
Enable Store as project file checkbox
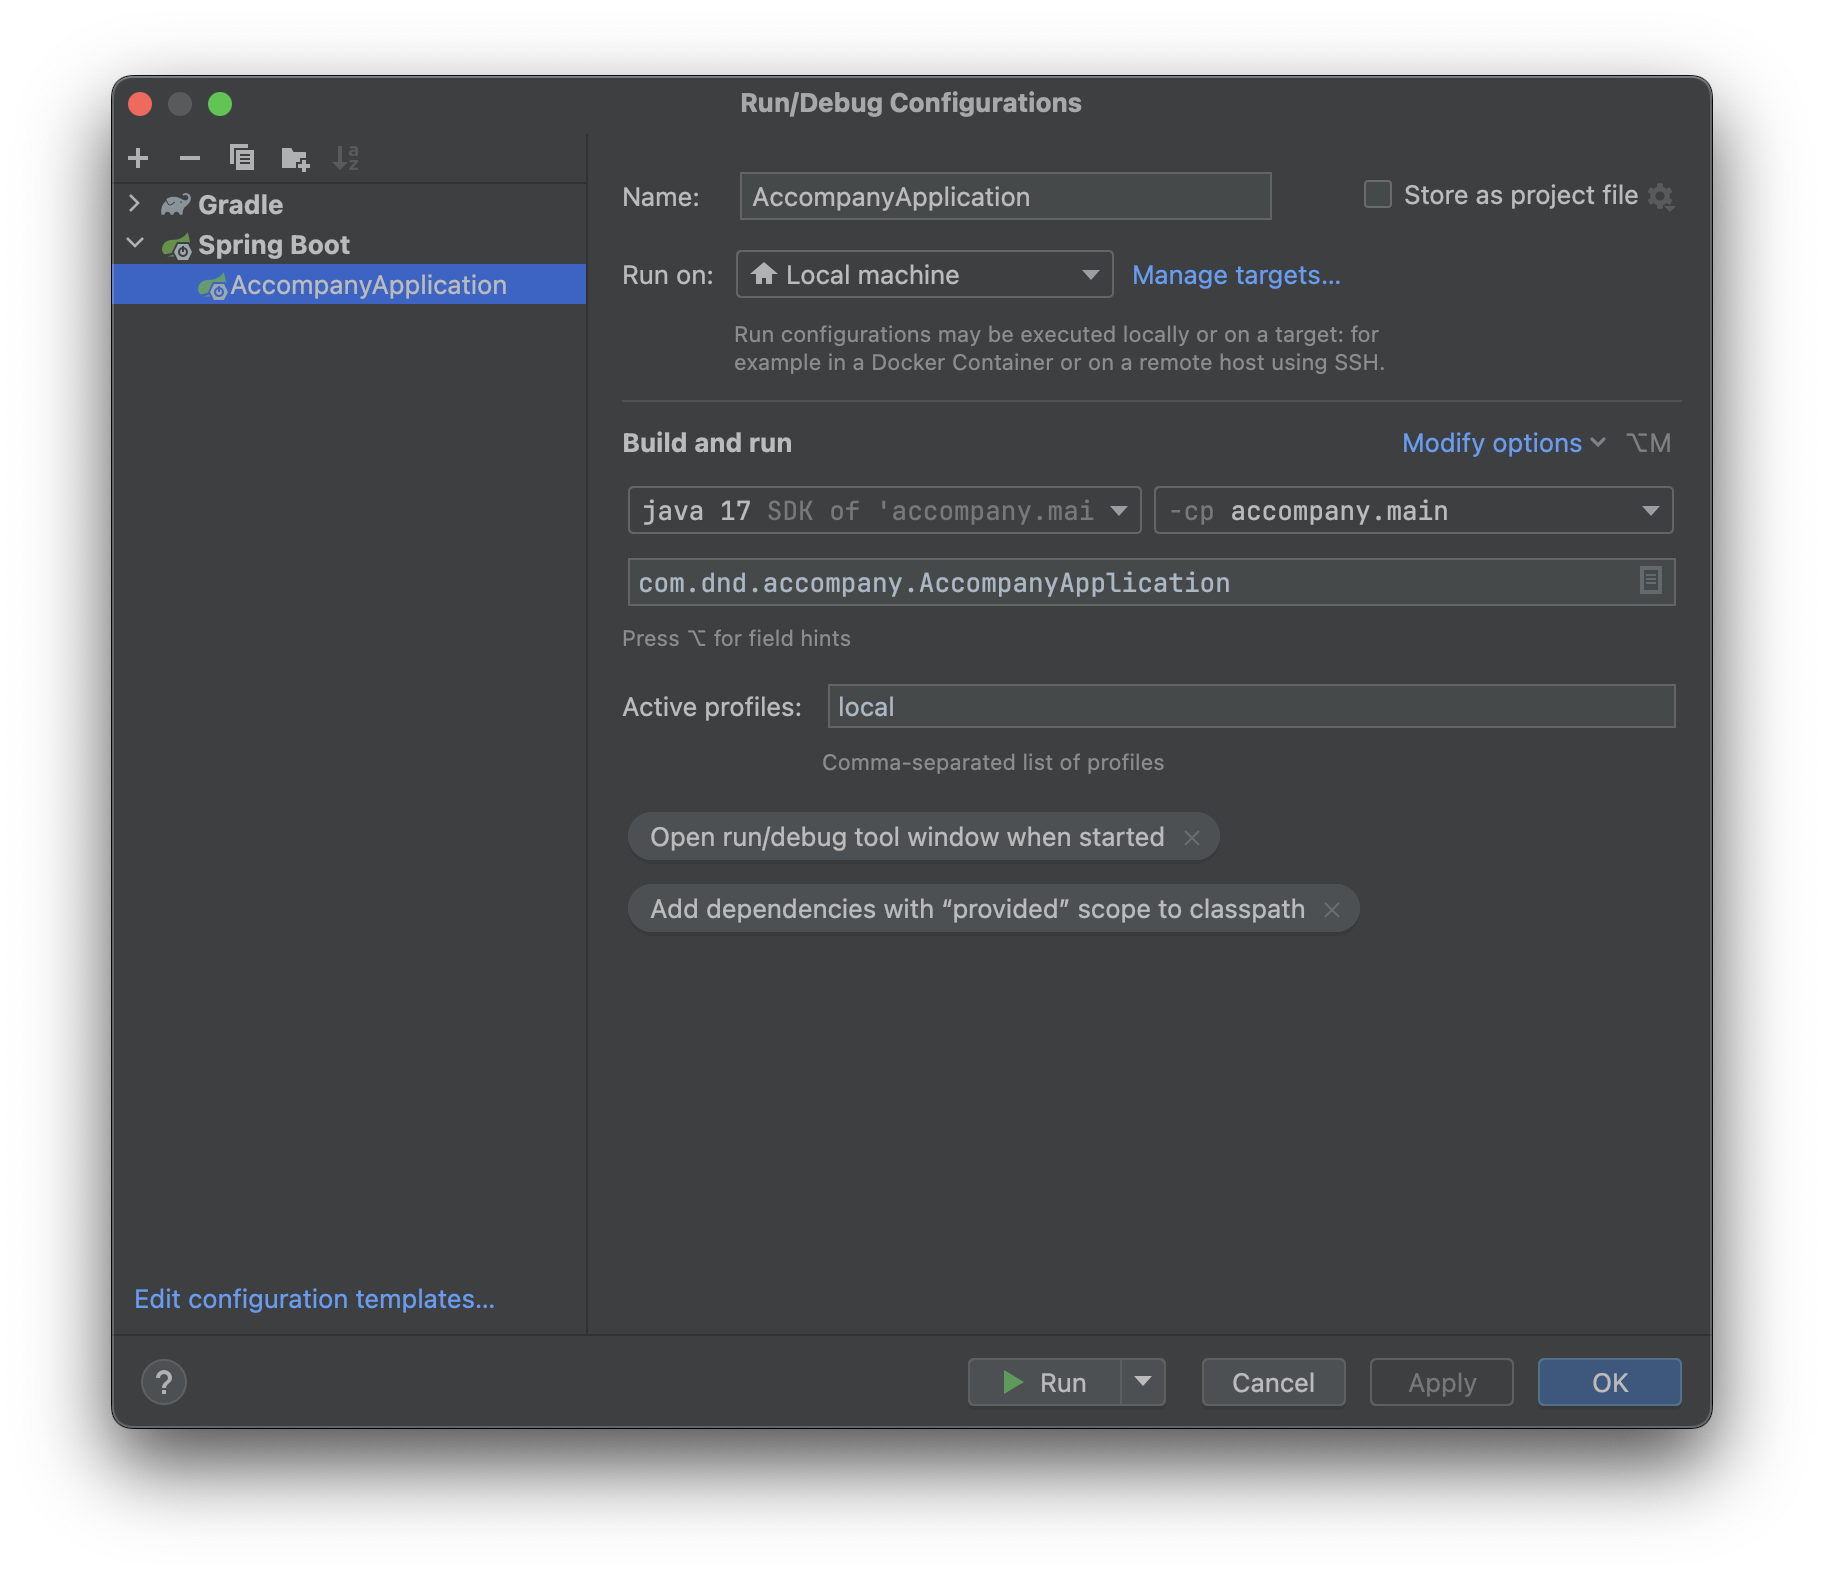(x=1378, y=195)
